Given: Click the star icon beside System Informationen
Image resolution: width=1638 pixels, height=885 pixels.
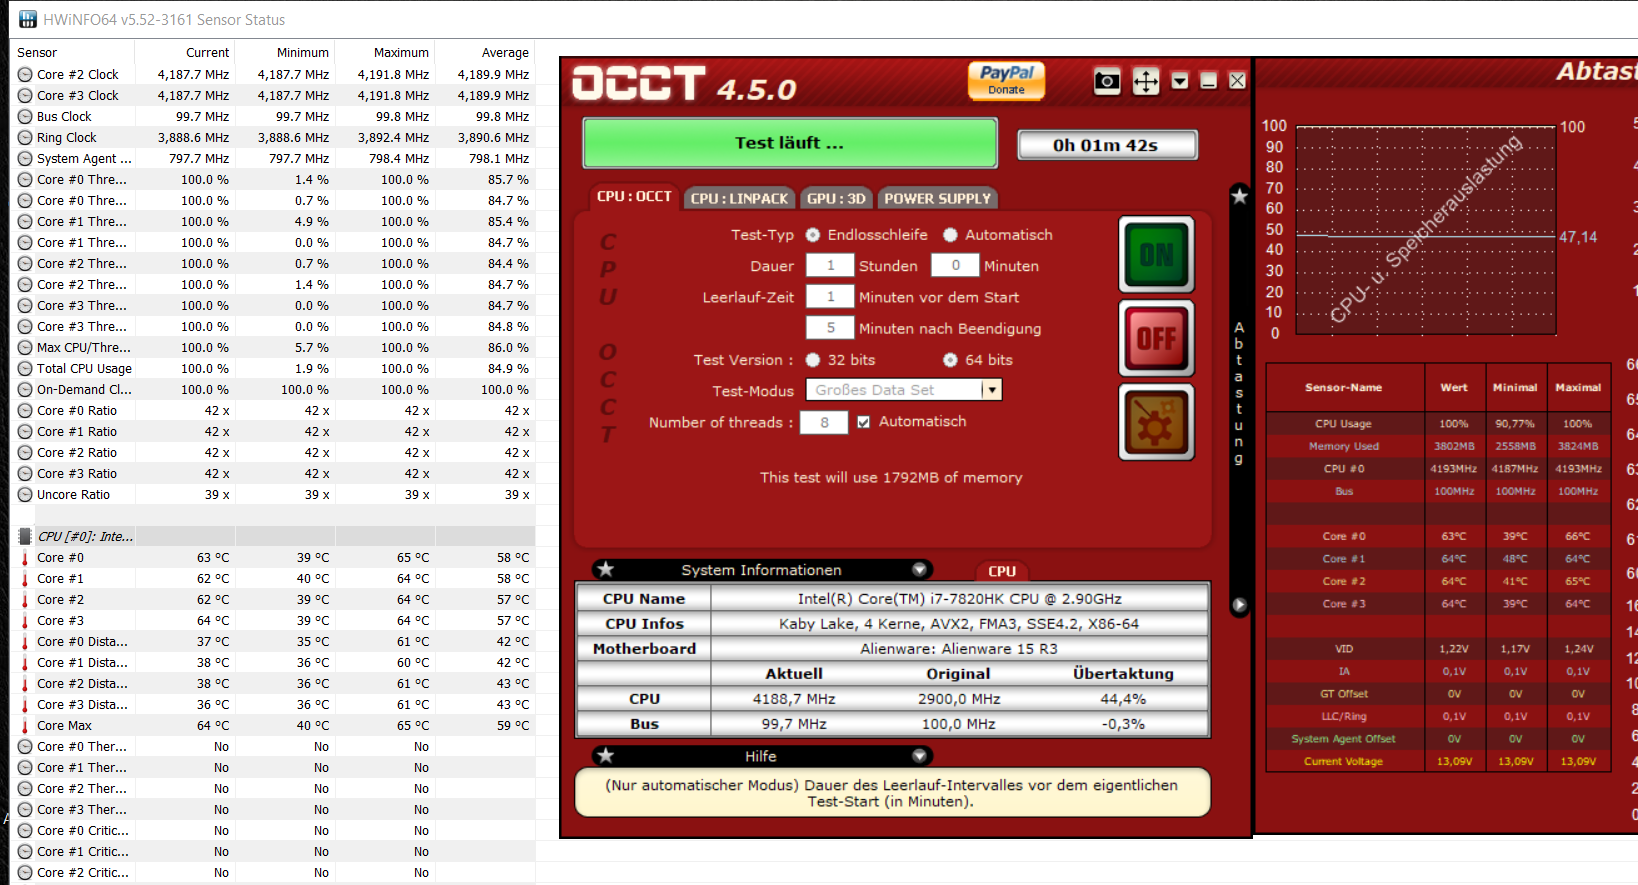Looking at the screenshot, I should (x=606, y=569).
